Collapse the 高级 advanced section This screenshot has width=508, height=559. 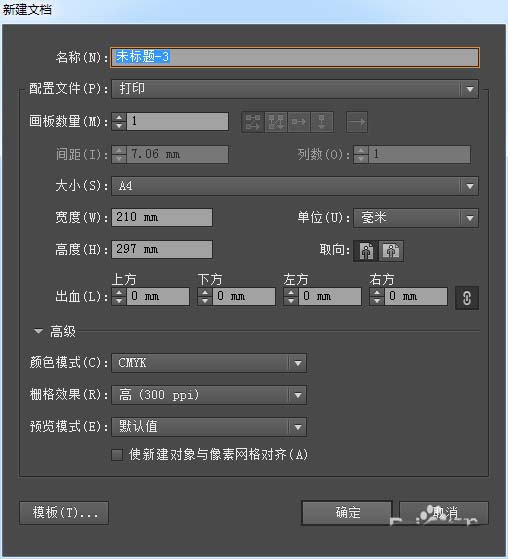pos(38,331)
